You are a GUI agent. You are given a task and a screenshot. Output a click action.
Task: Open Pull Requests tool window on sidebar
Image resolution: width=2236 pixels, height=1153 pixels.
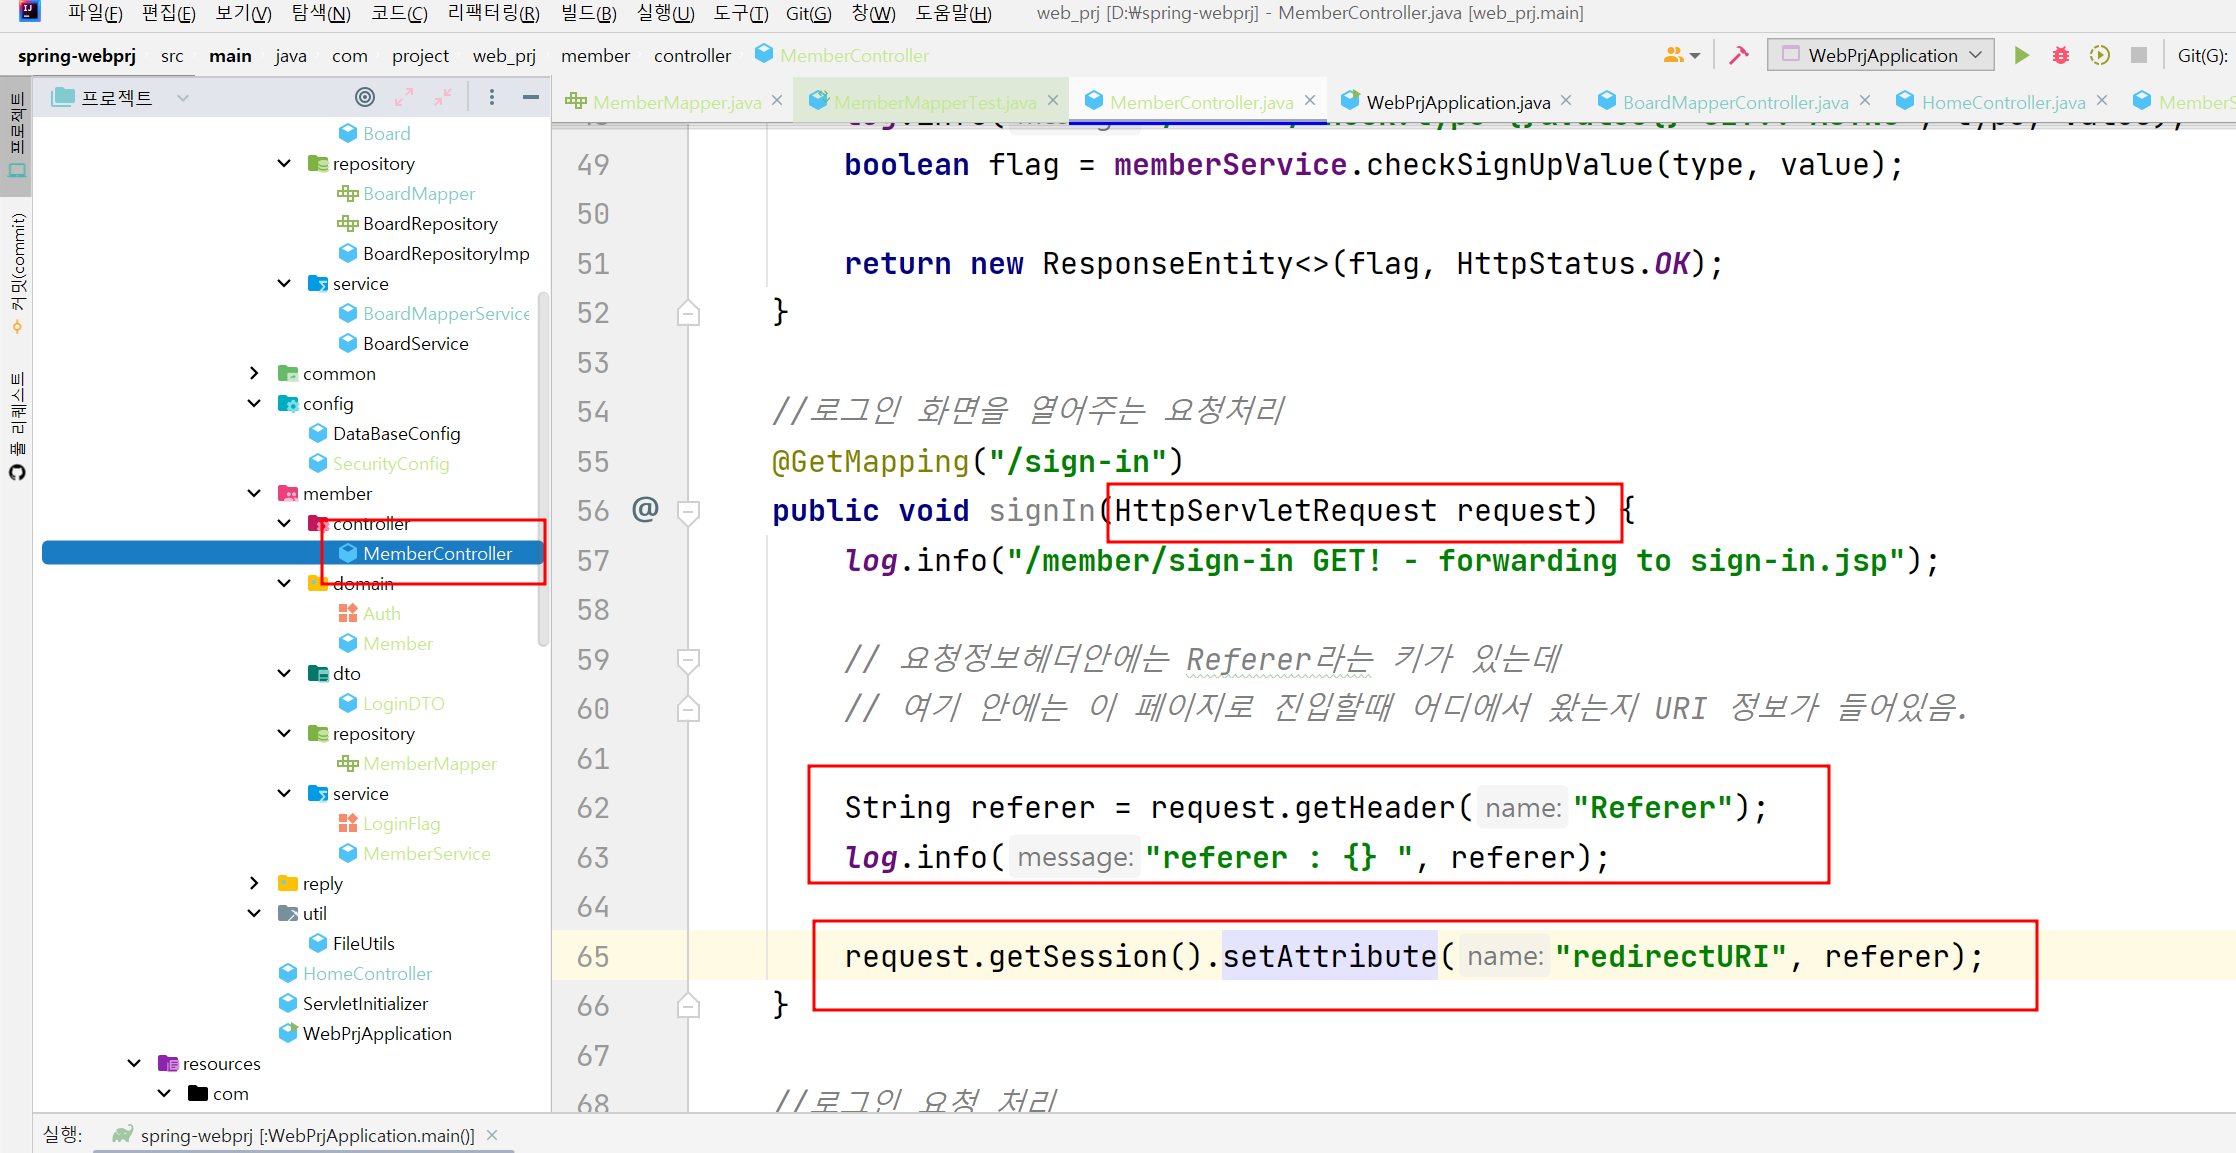(16, 425)
